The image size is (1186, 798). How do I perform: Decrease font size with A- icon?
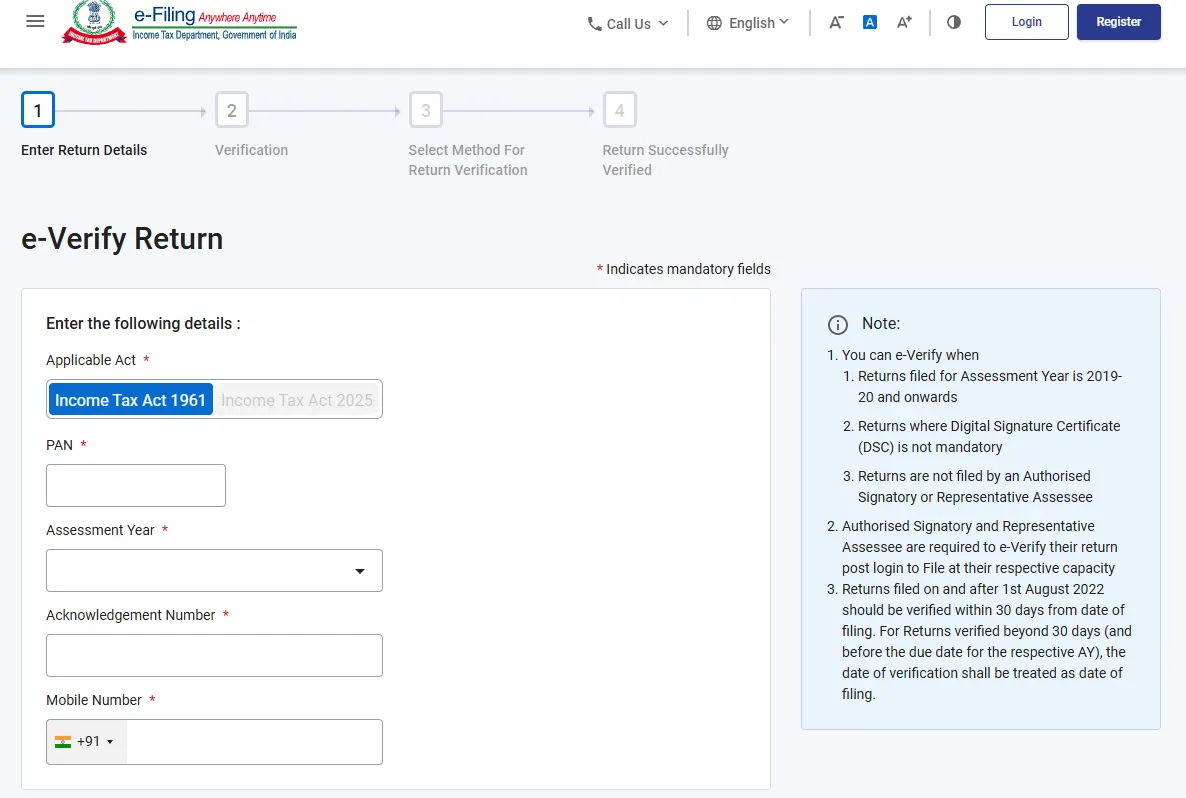tap(836, 23)
